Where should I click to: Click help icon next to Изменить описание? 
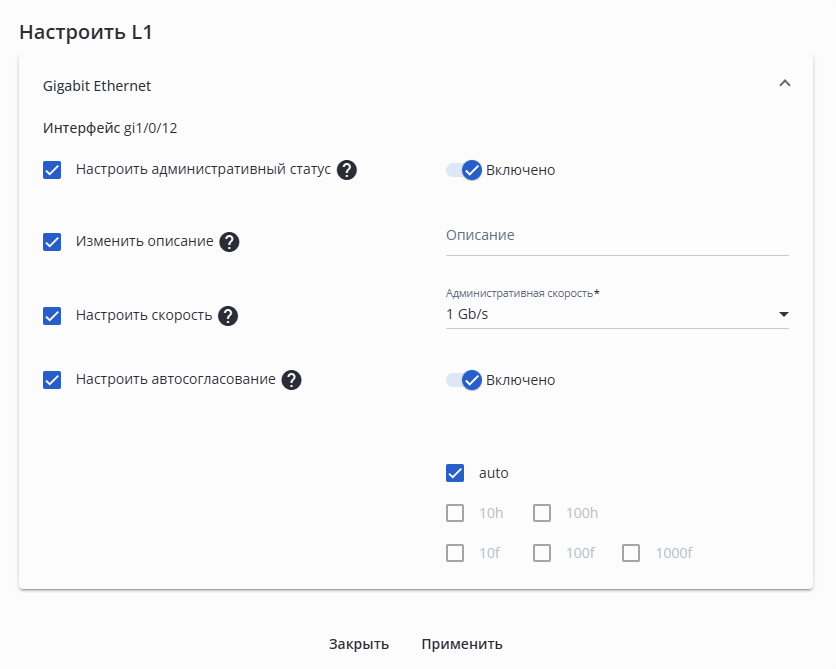click(229, 242)
